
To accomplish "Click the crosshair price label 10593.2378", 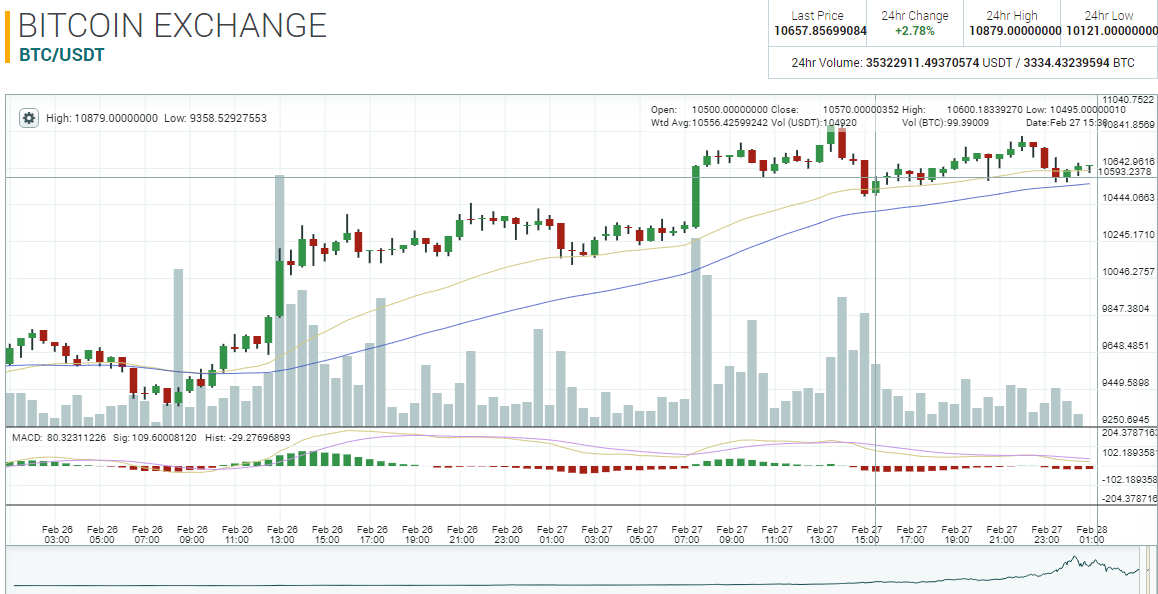I will click(1126, 171).
